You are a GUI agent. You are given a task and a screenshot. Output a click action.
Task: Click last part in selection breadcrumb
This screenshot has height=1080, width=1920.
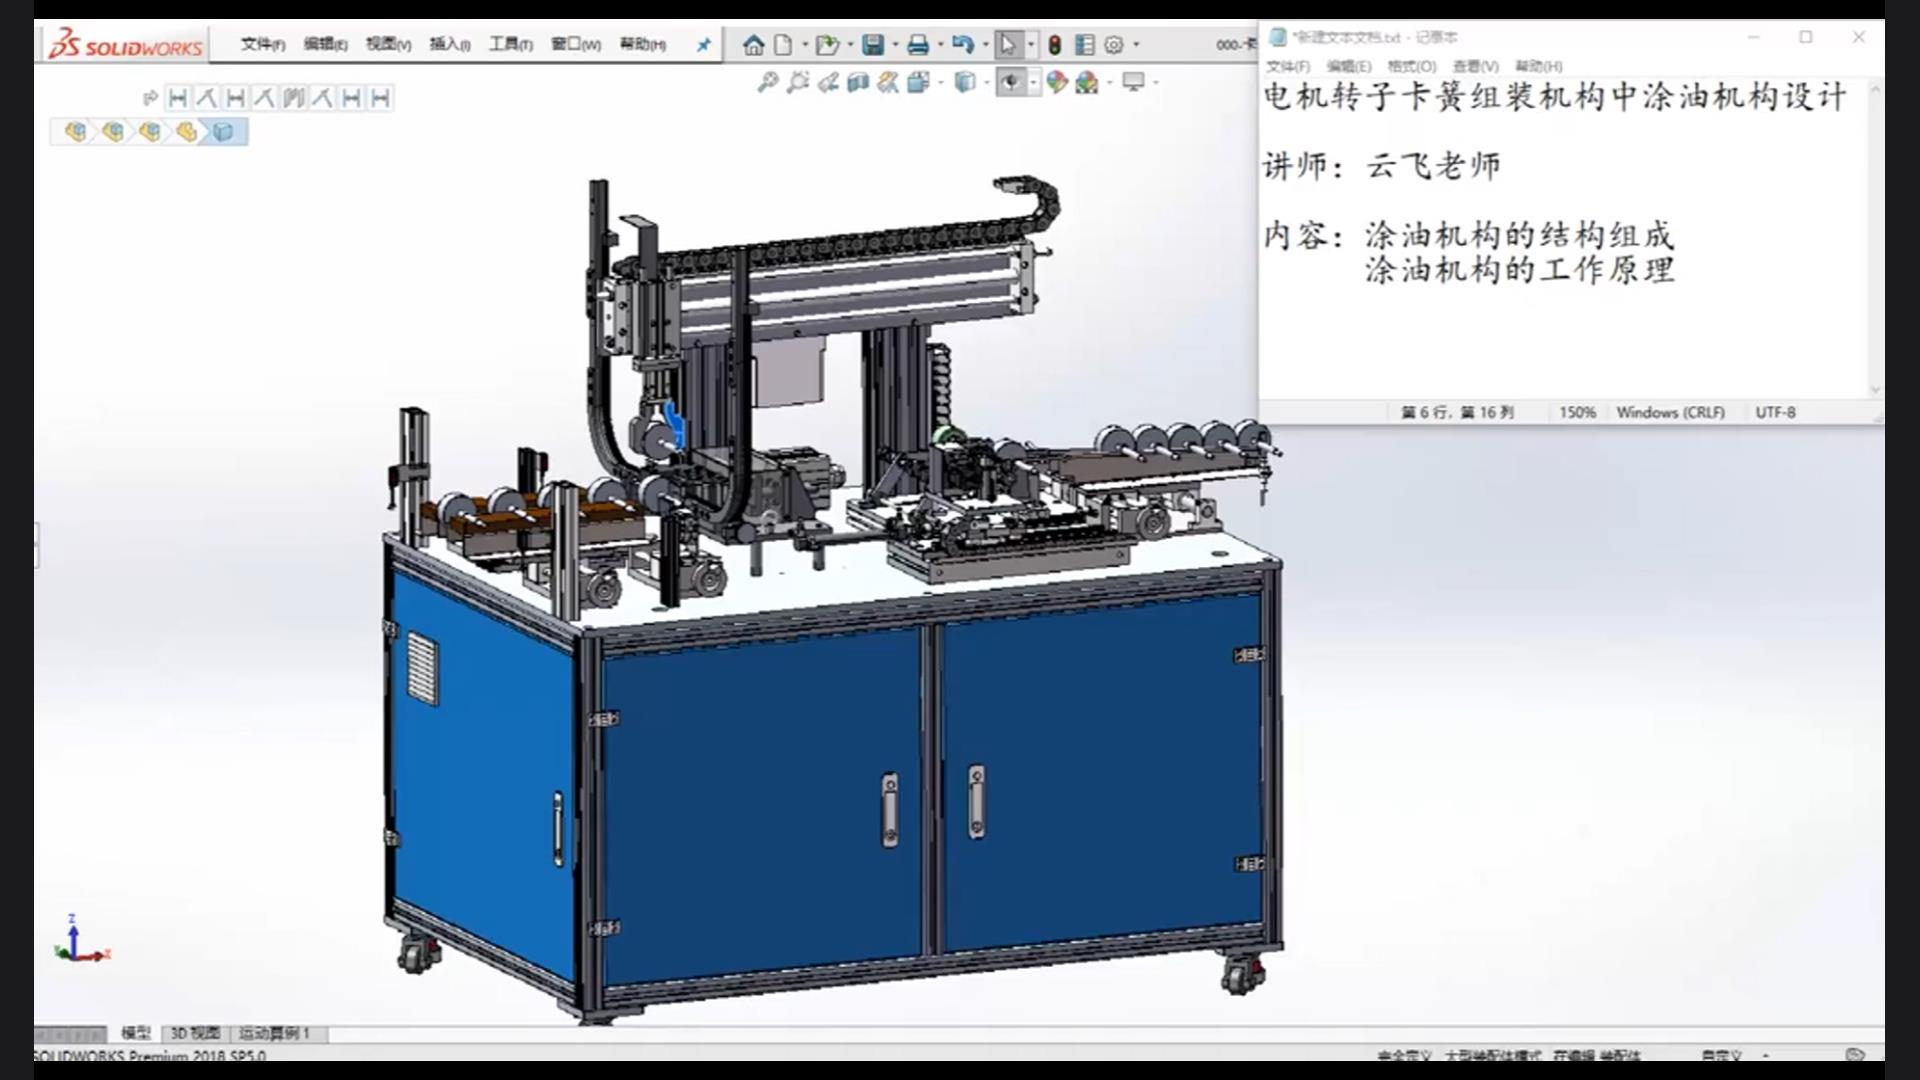click(x=223, y=132)
